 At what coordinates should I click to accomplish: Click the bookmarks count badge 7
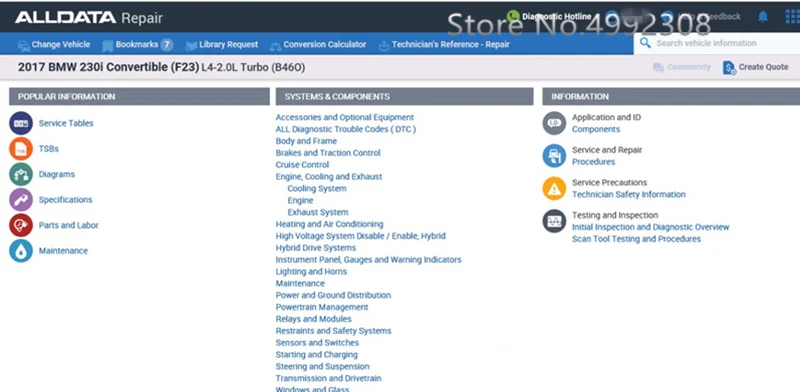(166, 44)
